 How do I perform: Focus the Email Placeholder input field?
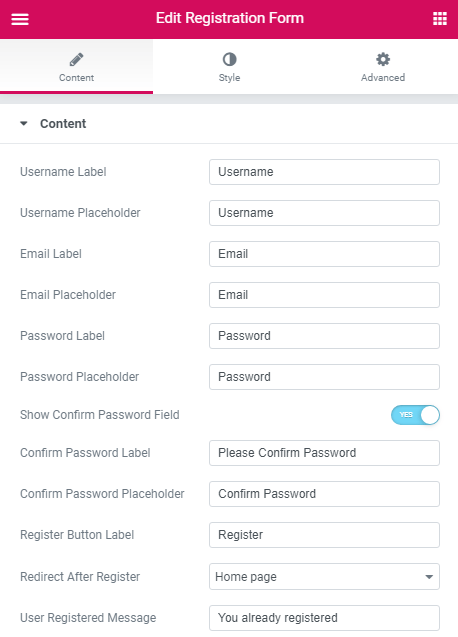point(324,295)
